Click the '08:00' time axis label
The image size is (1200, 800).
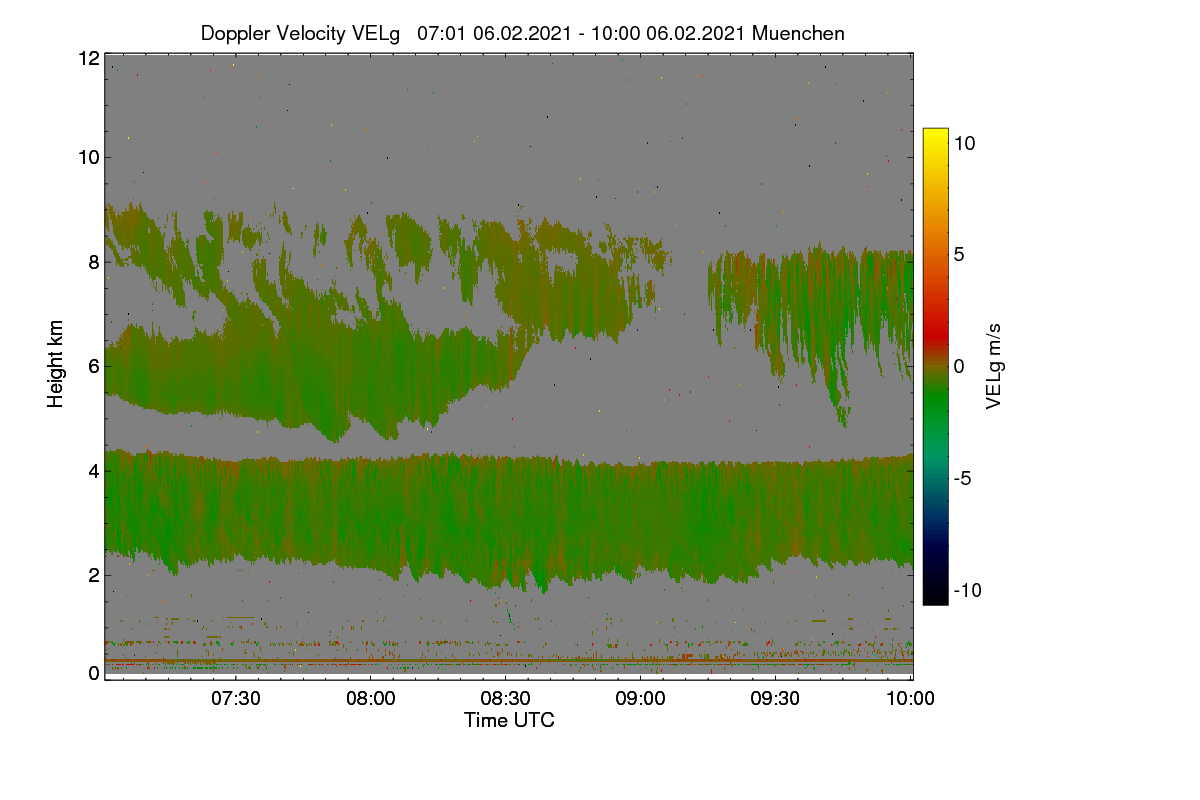pos(370,699)
